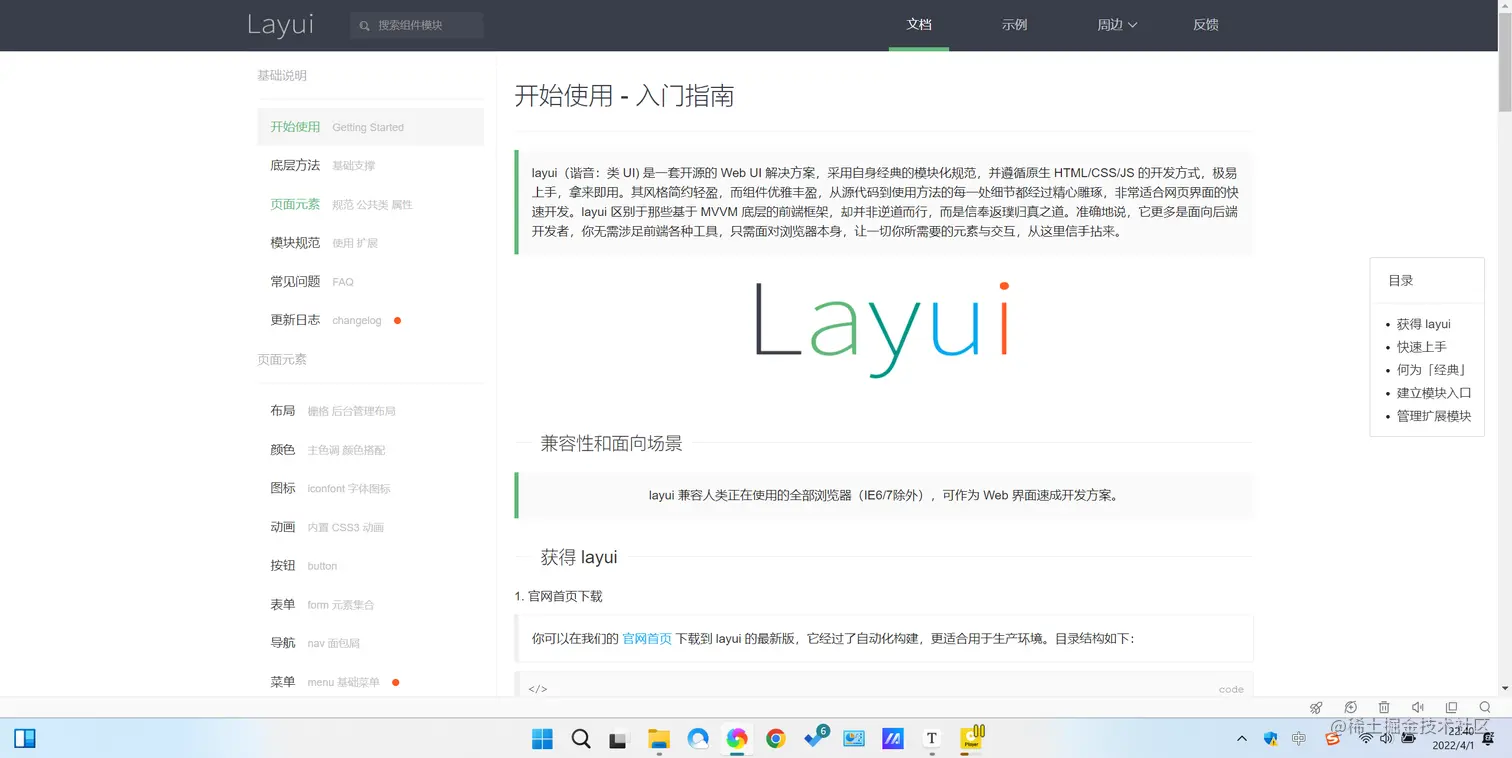Show hidden tray icons with the chevron
The height and width of the screenshot is (758, 1512).
click(1242, 739)
